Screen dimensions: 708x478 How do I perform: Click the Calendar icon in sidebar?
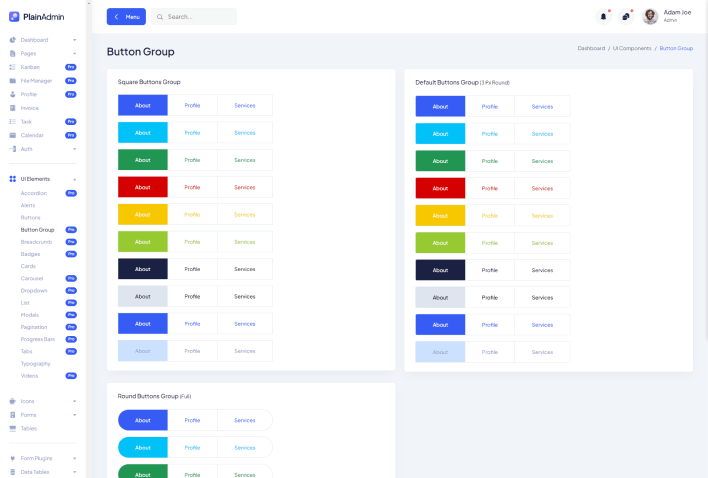[x=12, y=135]
